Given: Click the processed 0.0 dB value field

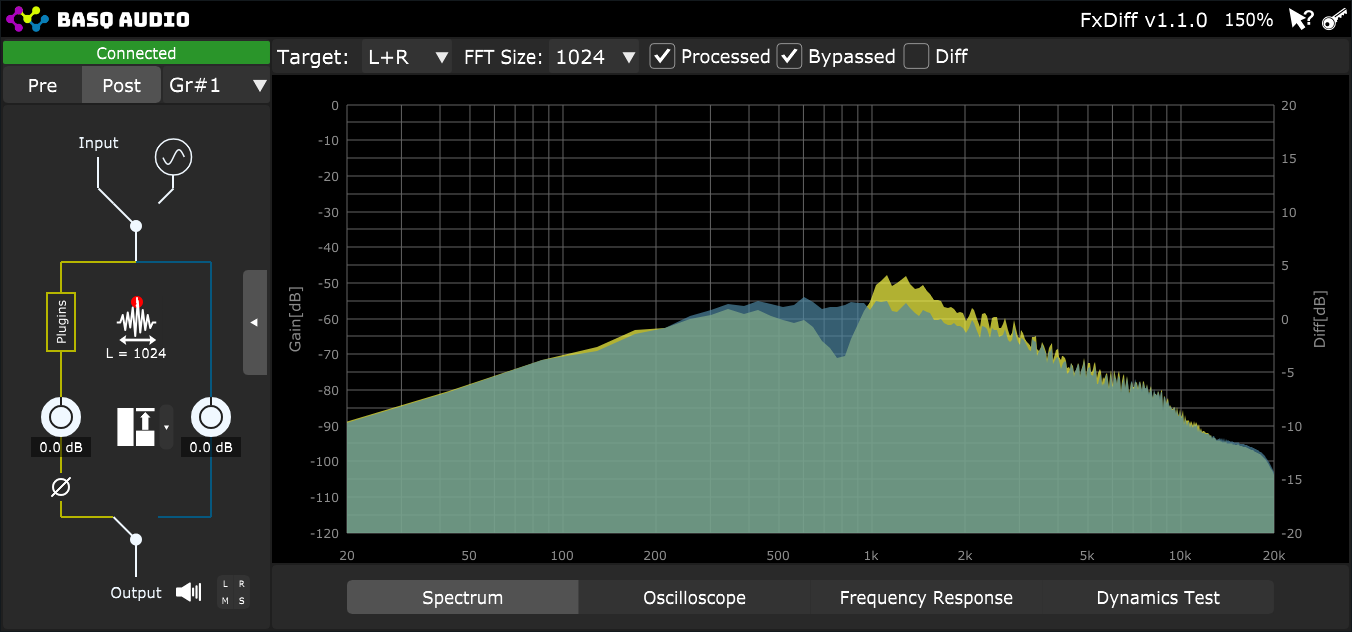Looking at the screenshot, I should pyautogui.click(x=61, y=447).
